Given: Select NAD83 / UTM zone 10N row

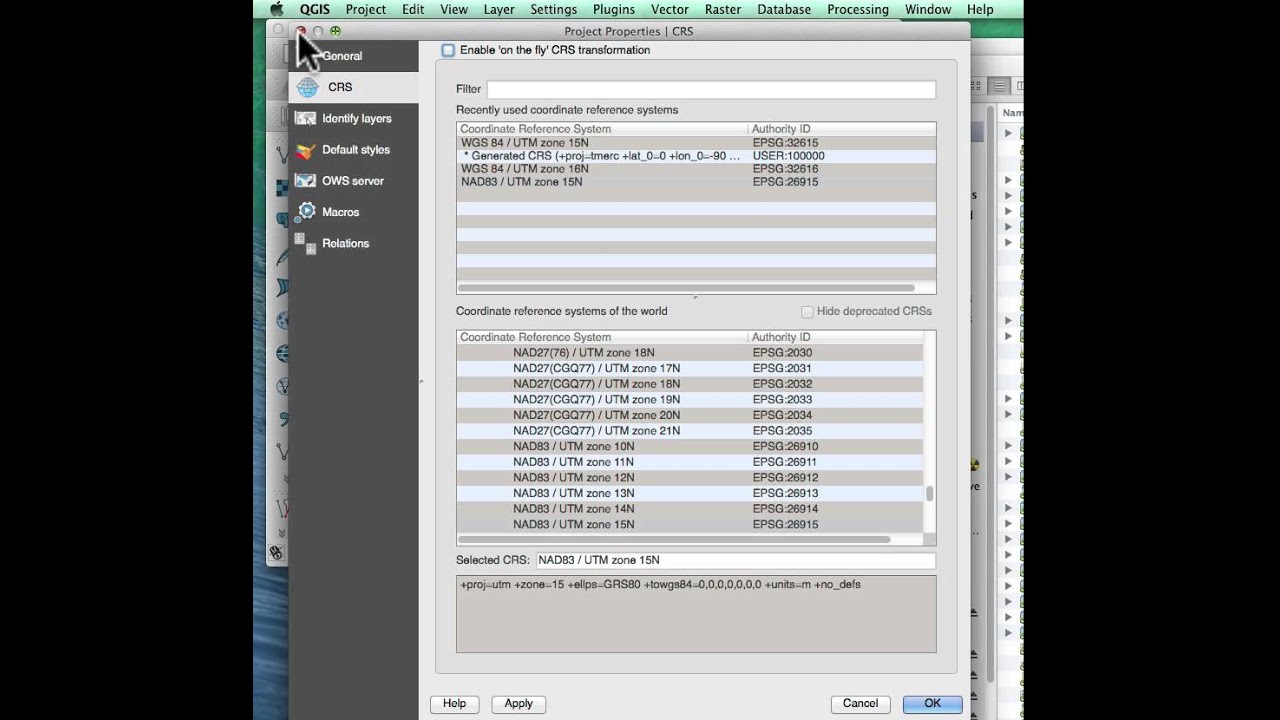Looking at the screenshot, I should coord(691,447).
